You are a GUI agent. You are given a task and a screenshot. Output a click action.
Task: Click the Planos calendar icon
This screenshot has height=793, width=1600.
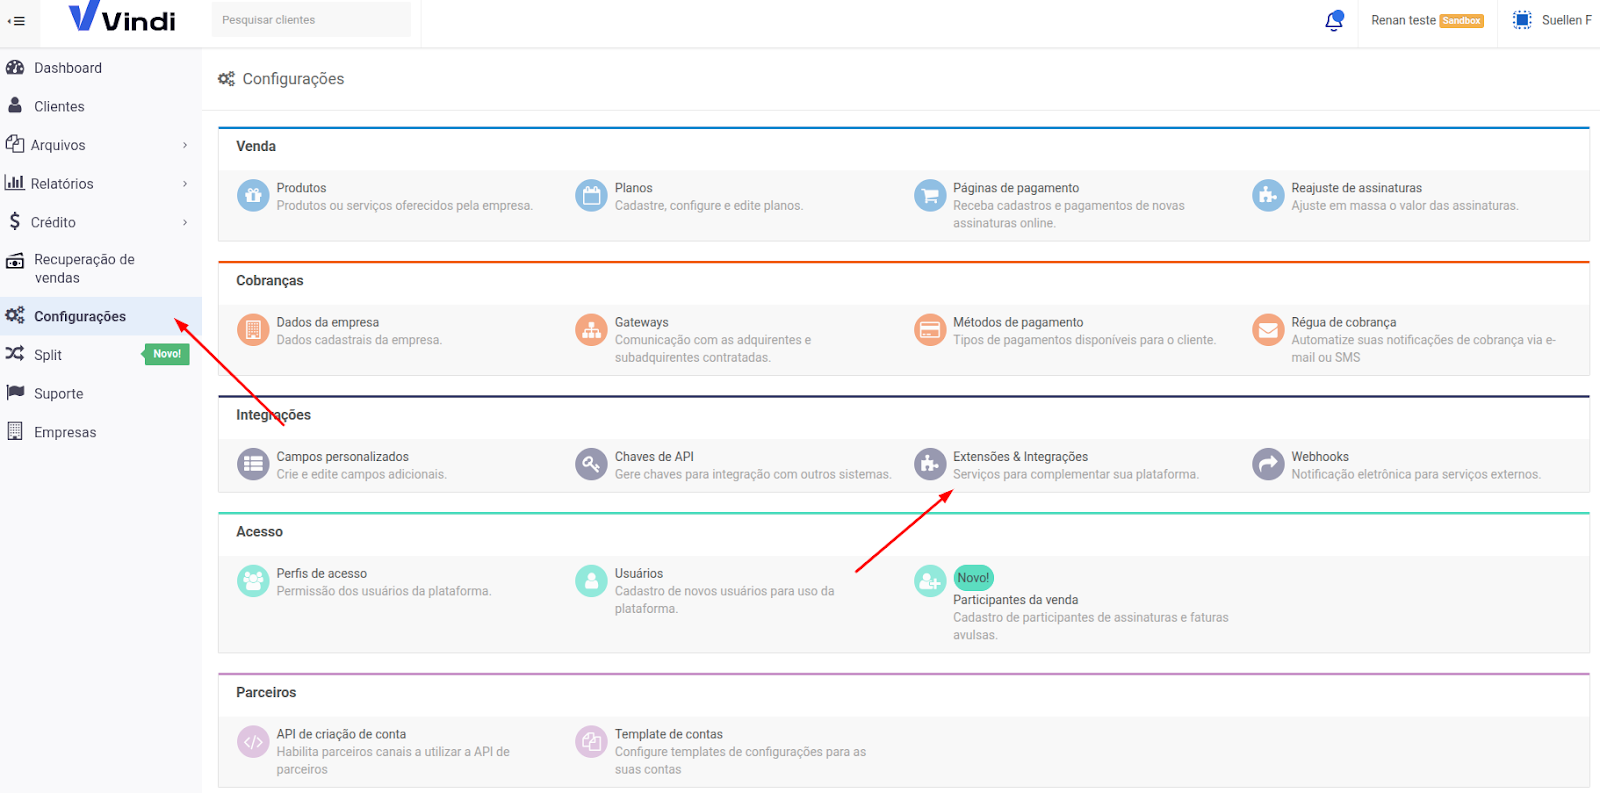tap(591, 195)
